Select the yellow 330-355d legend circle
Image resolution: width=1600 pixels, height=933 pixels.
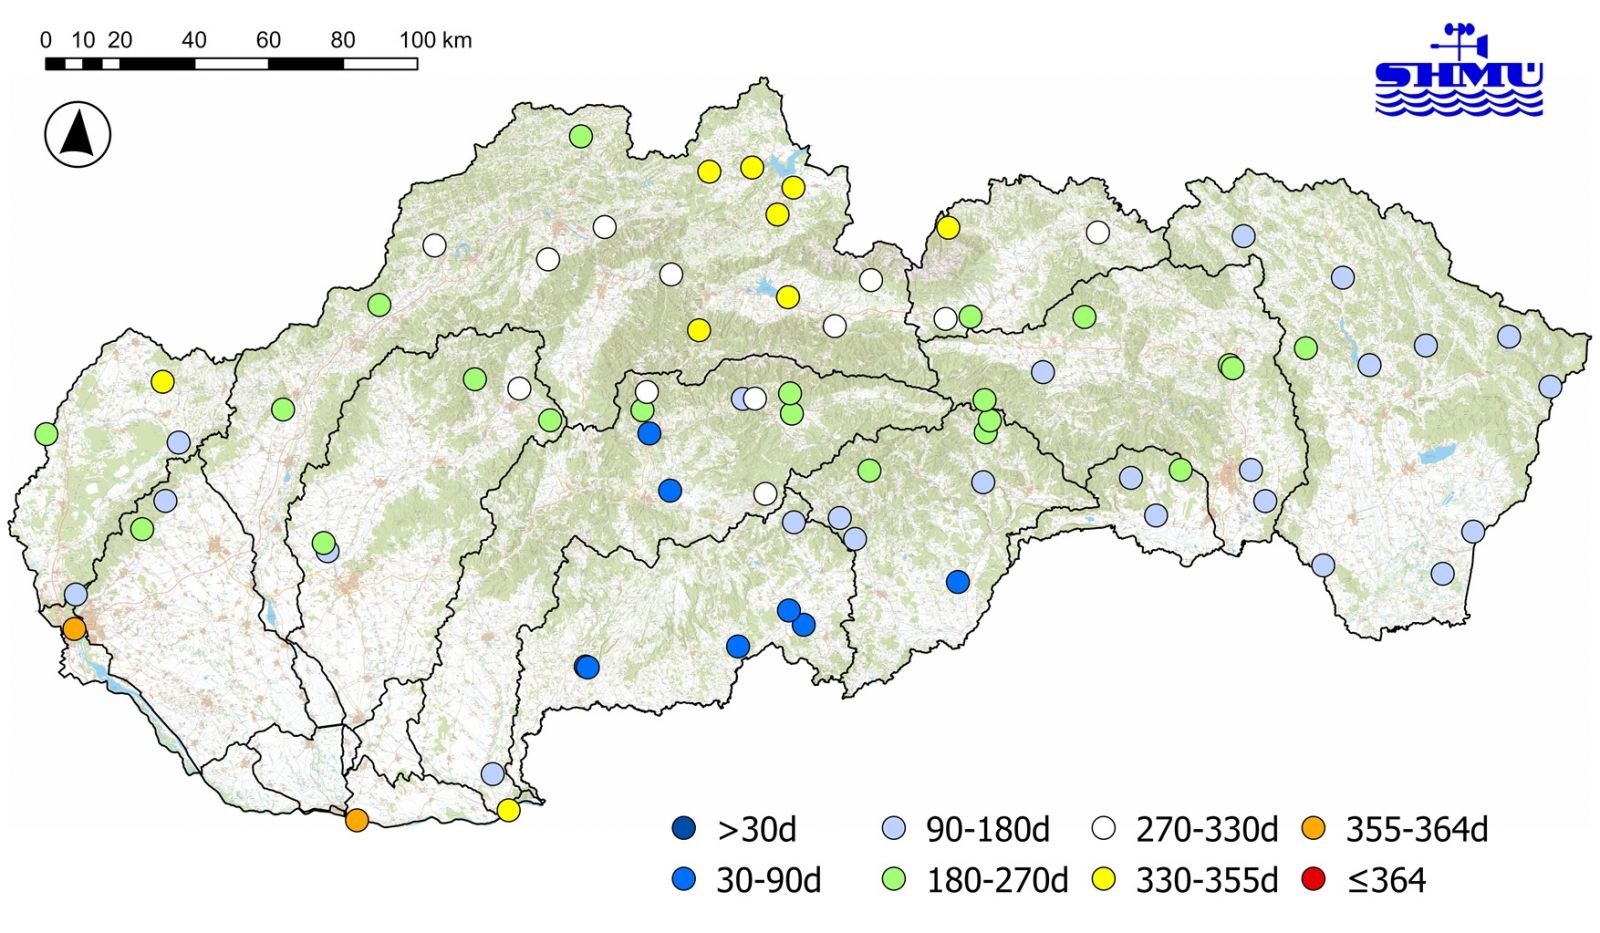click(x=1104, y=880)
